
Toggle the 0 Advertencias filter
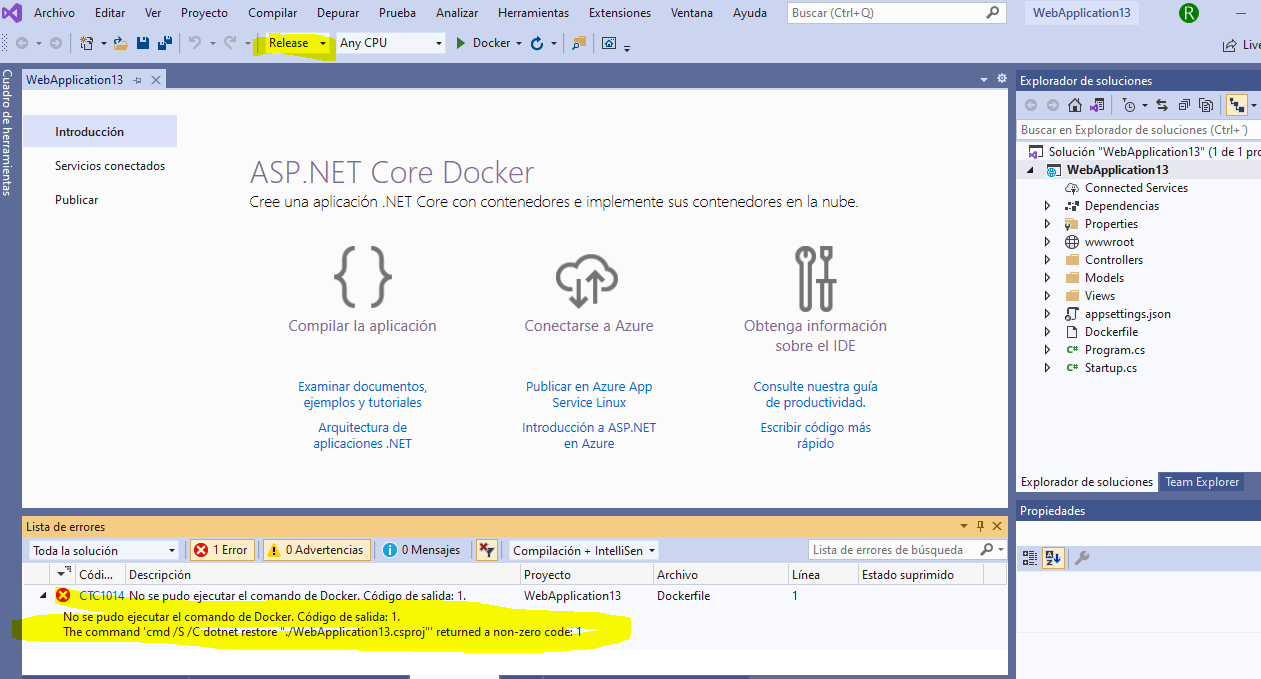click(x=317, y=549)
